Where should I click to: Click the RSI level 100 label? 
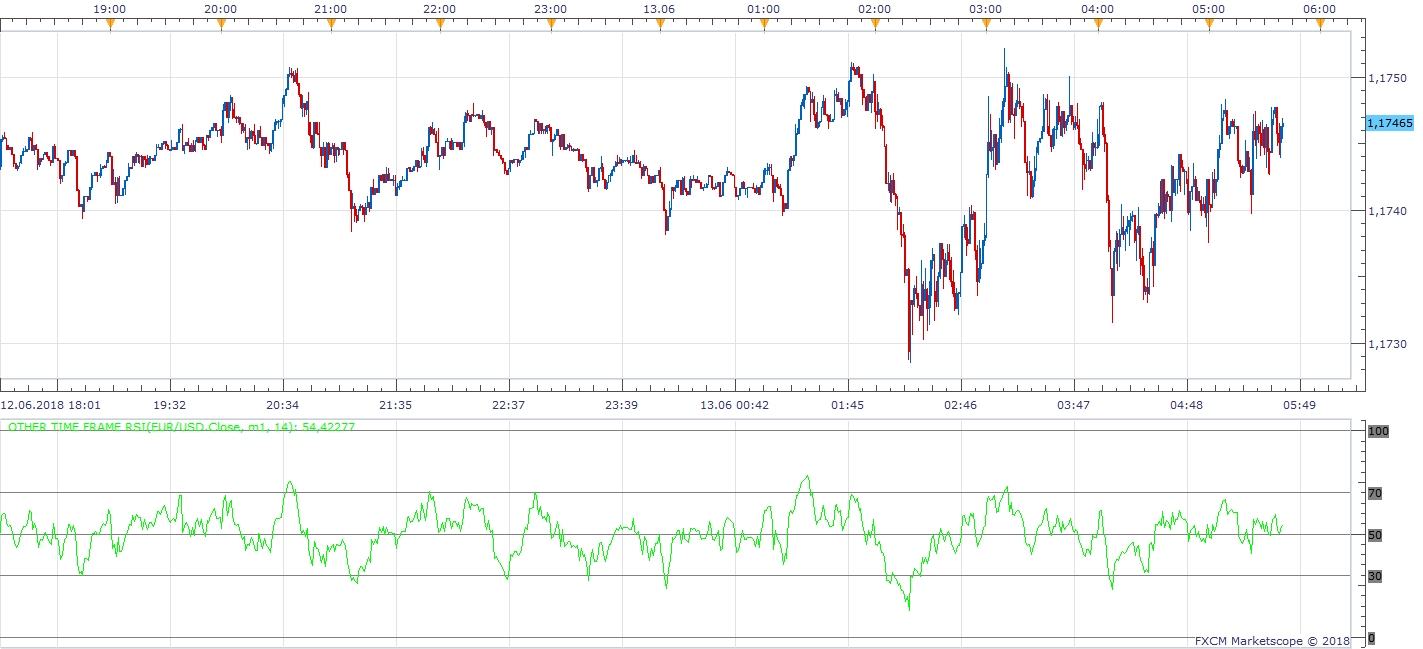1378,431
